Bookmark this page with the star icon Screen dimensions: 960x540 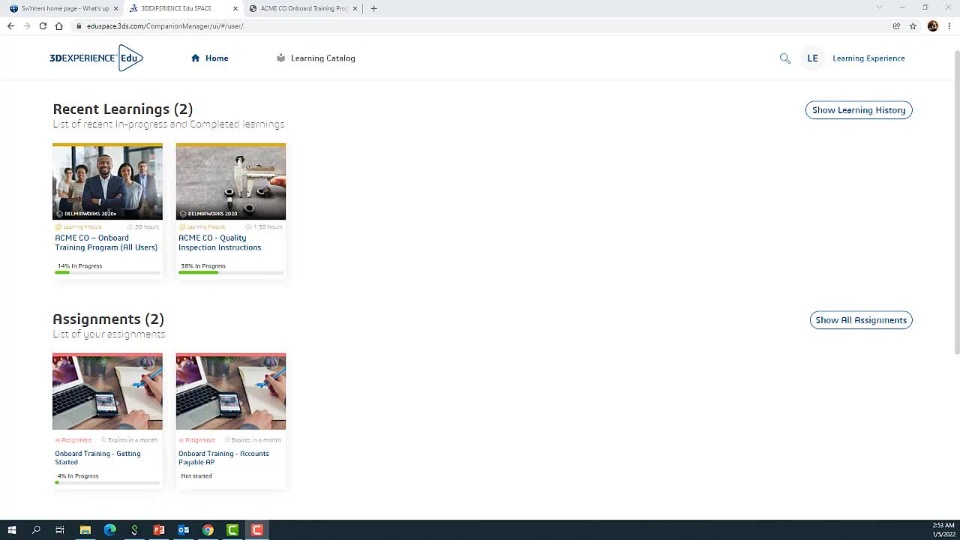[x=913, y=26]
